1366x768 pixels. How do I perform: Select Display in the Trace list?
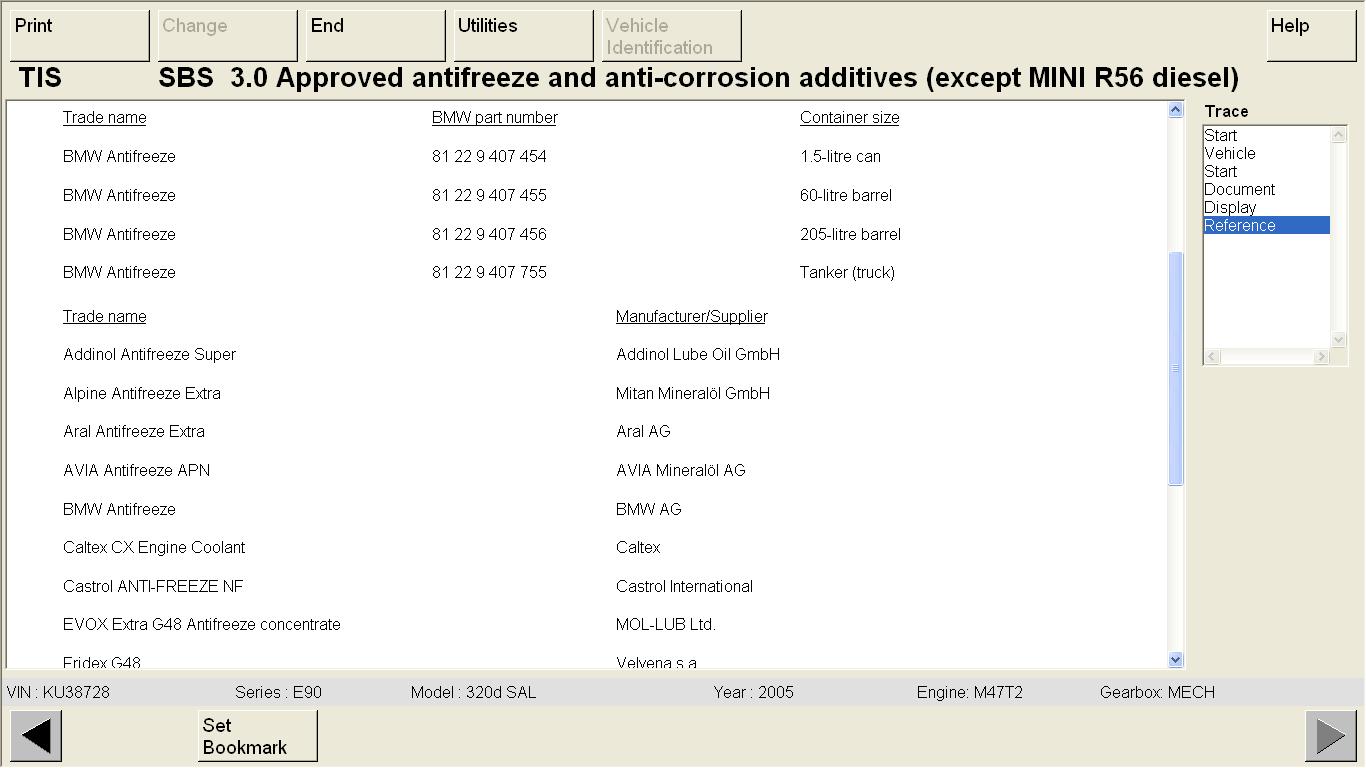(1230, 208)
